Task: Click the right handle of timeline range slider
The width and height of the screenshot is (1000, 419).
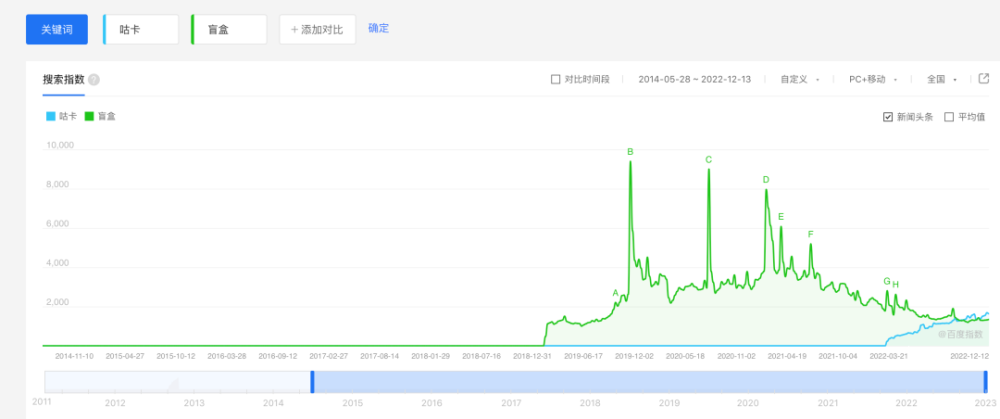Action: [985, 381]
